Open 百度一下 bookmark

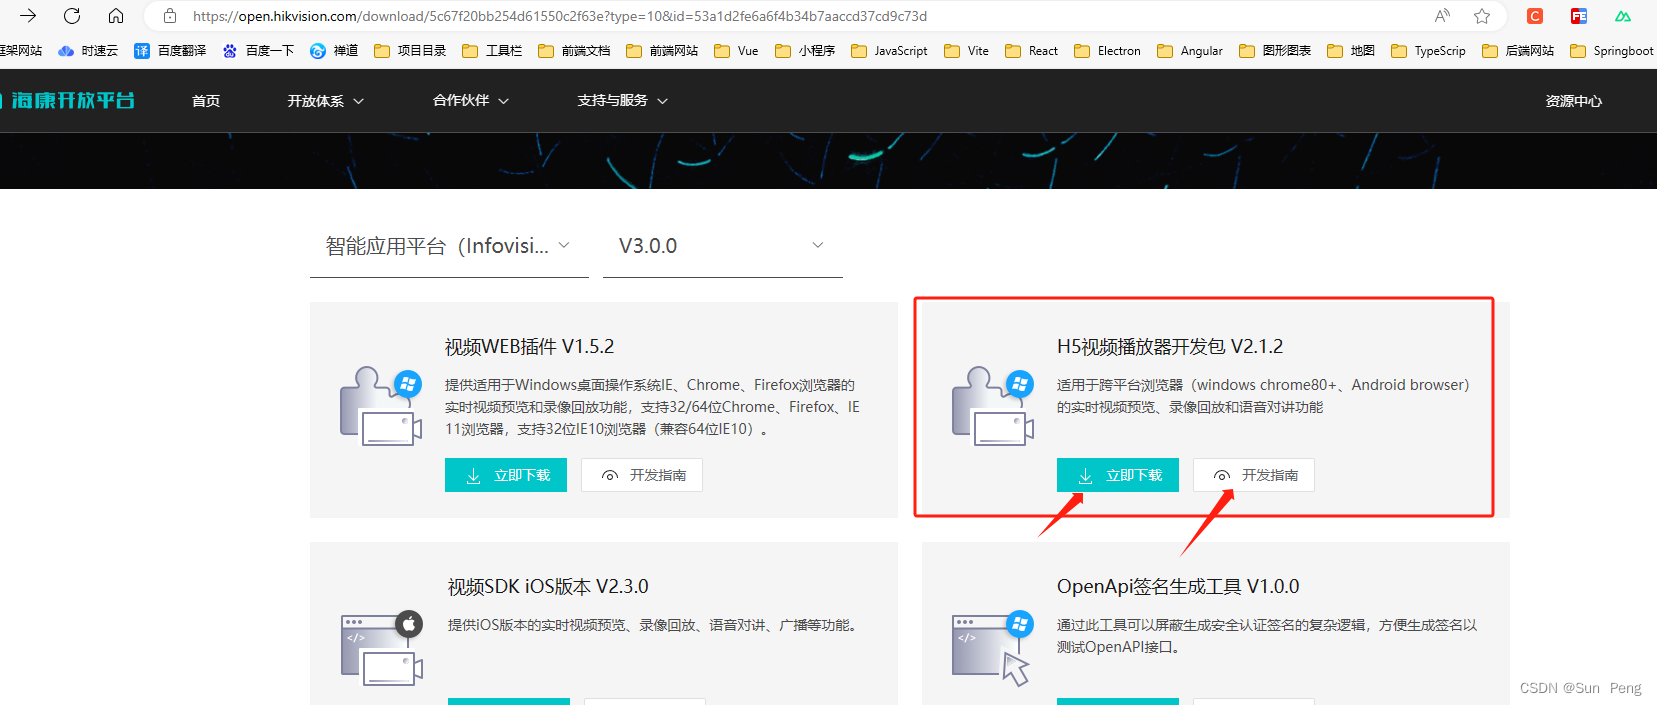(258, 51)
